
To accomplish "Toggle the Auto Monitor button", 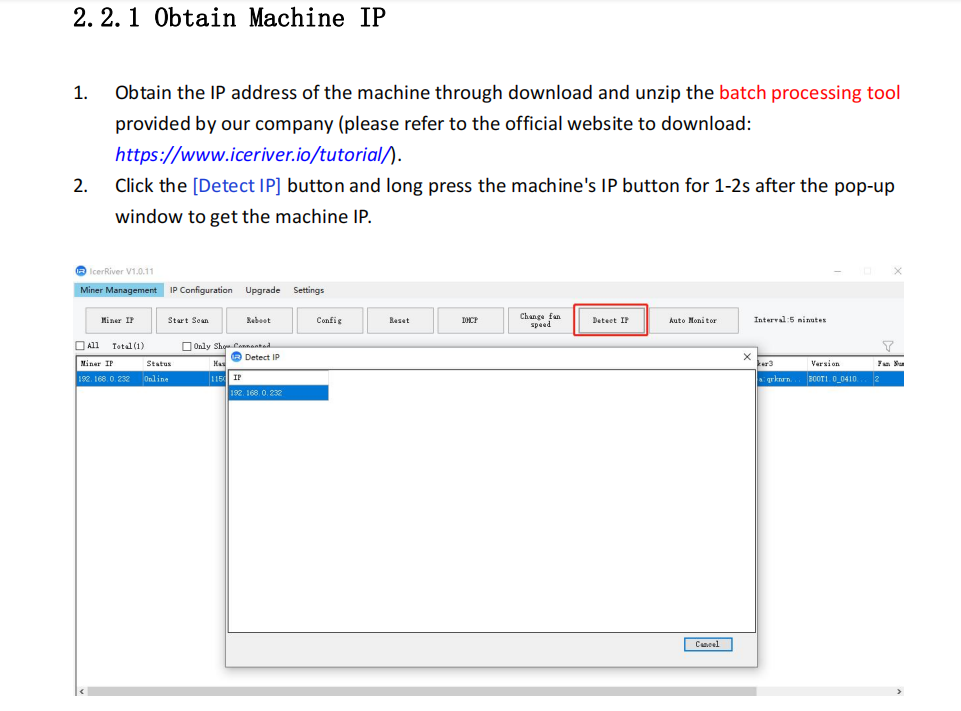I will 693,320.
